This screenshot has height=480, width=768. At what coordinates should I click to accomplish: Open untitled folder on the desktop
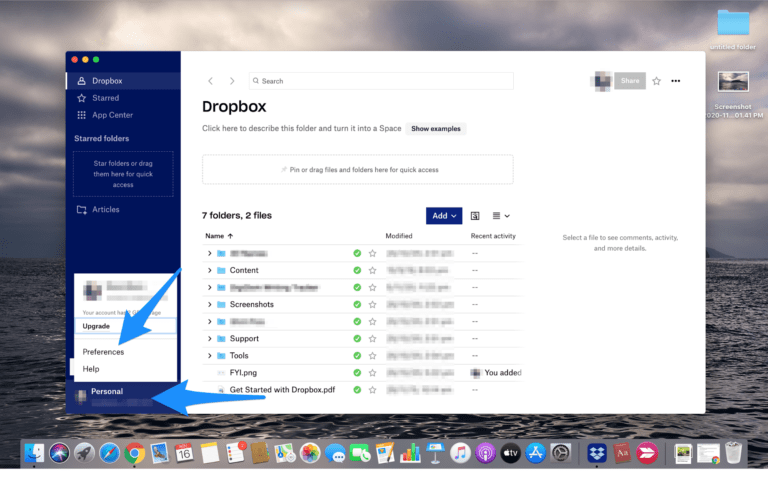733,28
